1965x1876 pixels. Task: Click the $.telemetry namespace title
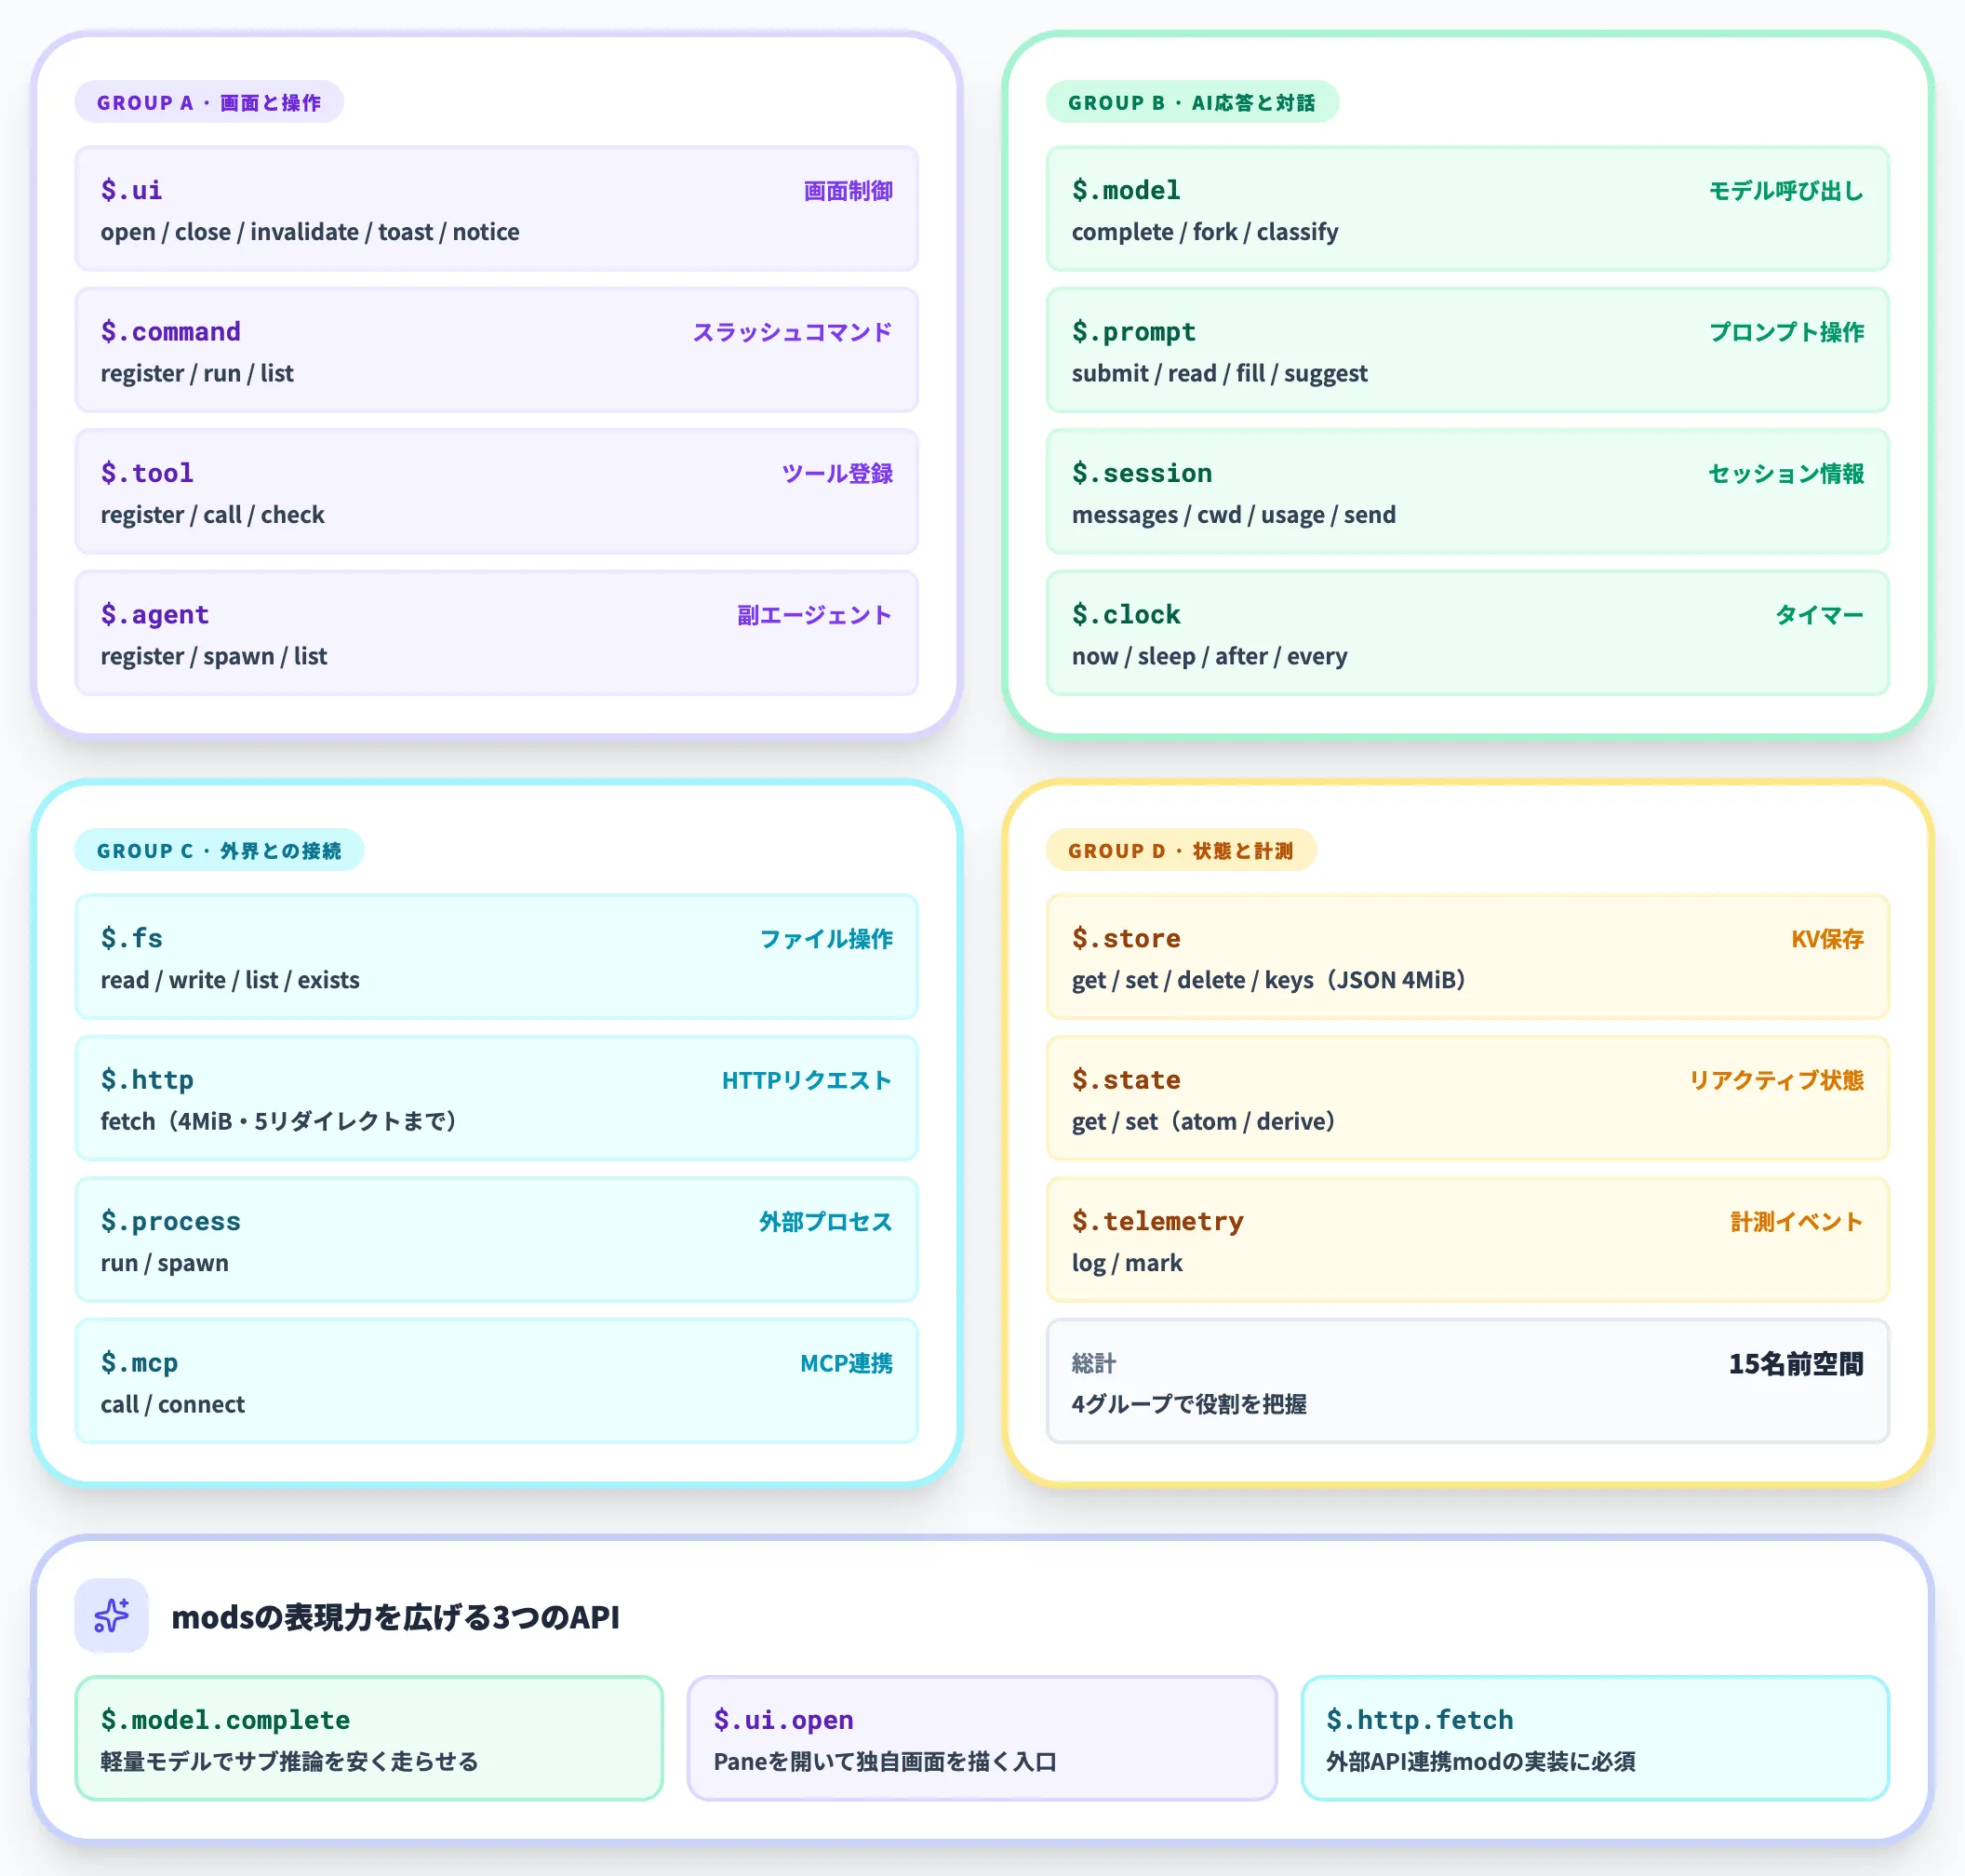(x=1158, y=1221)
